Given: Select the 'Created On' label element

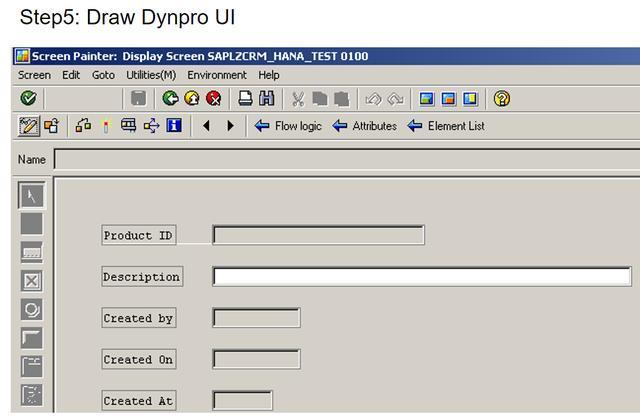Looking at the screenshot, I should [x=139, y=359].
